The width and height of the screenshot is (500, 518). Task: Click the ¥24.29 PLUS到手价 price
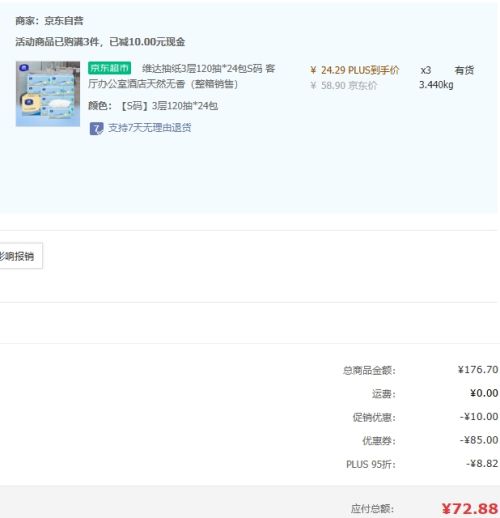tap(354, 70)
